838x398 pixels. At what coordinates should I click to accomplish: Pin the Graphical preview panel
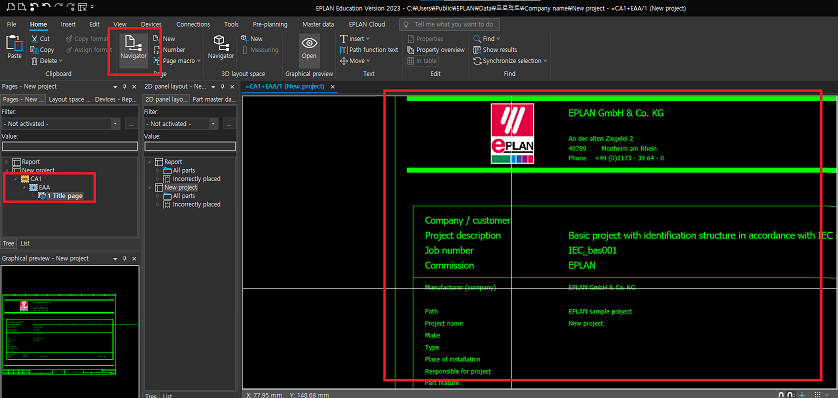(x=124, y=259)
